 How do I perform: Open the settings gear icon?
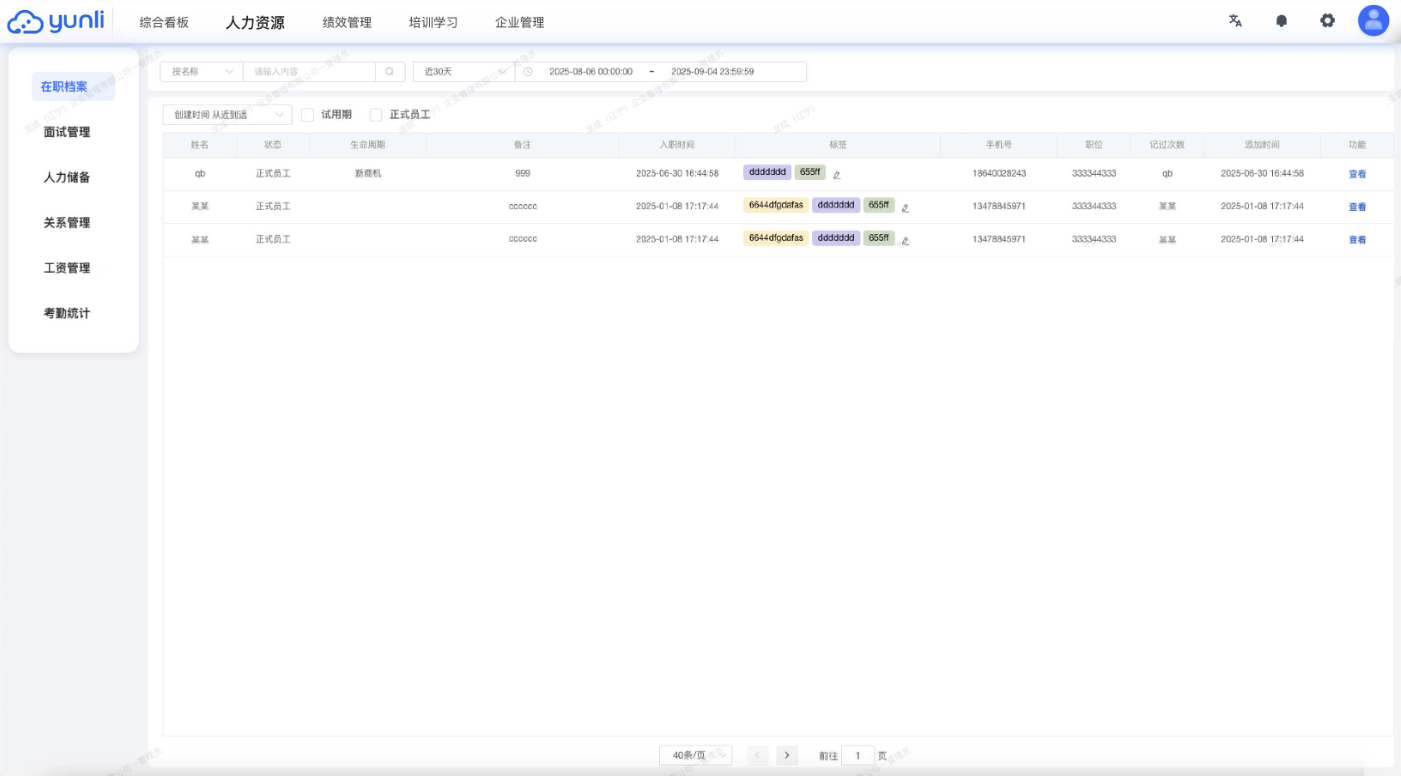click(x=1327, y=20)
